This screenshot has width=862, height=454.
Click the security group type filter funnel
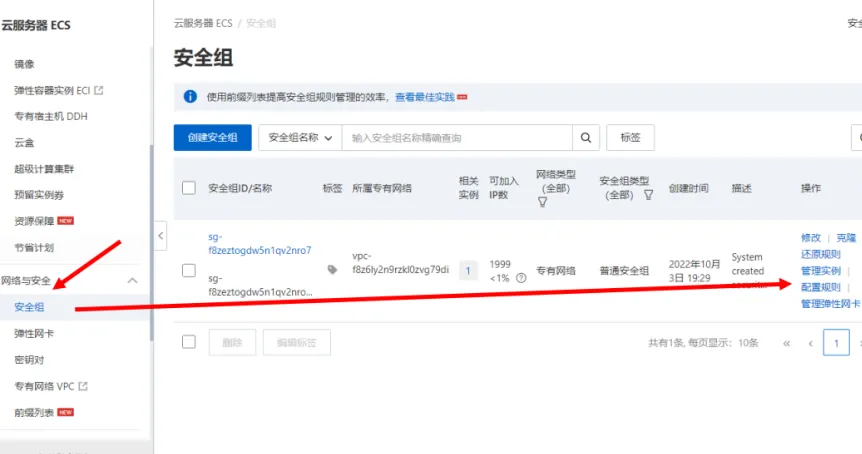tap(649, 195)
